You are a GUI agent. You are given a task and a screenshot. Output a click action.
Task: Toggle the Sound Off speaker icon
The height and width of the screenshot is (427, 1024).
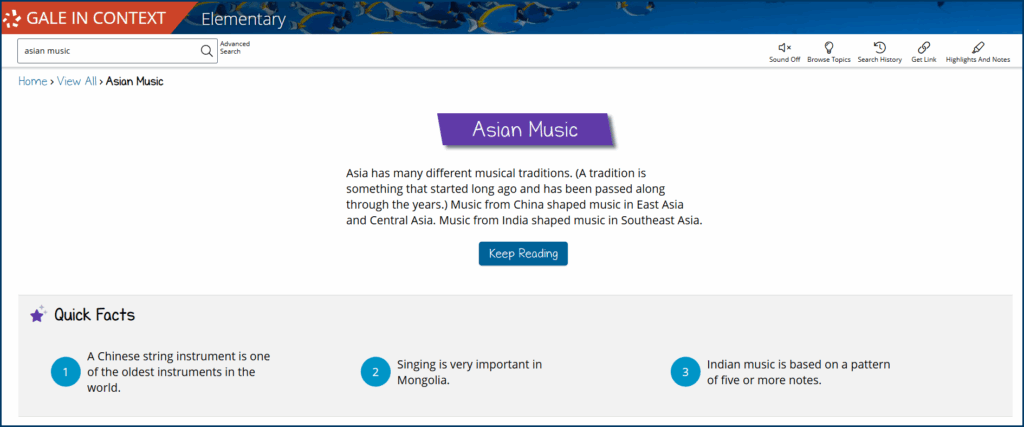[784, 48]
